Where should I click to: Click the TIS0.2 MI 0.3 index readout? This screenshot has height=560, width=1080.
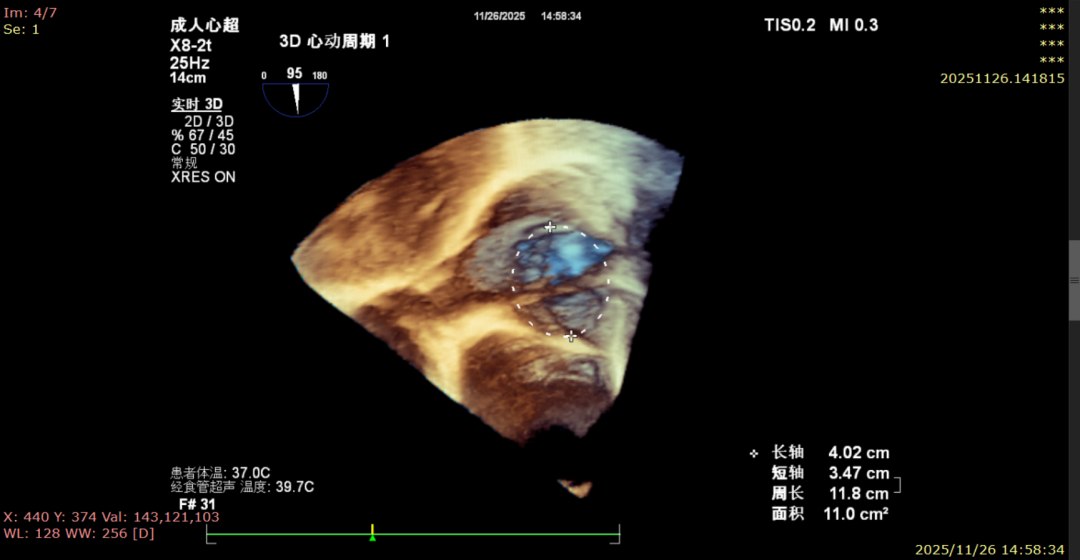click(x=821, y=25)
